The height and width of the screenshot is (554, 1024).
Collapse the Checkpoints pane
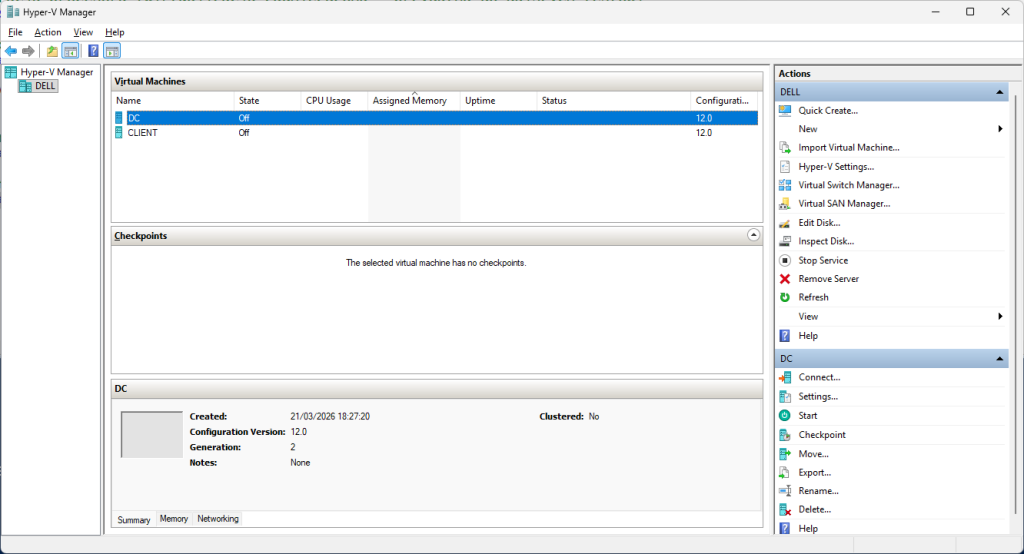pos(753,235)
